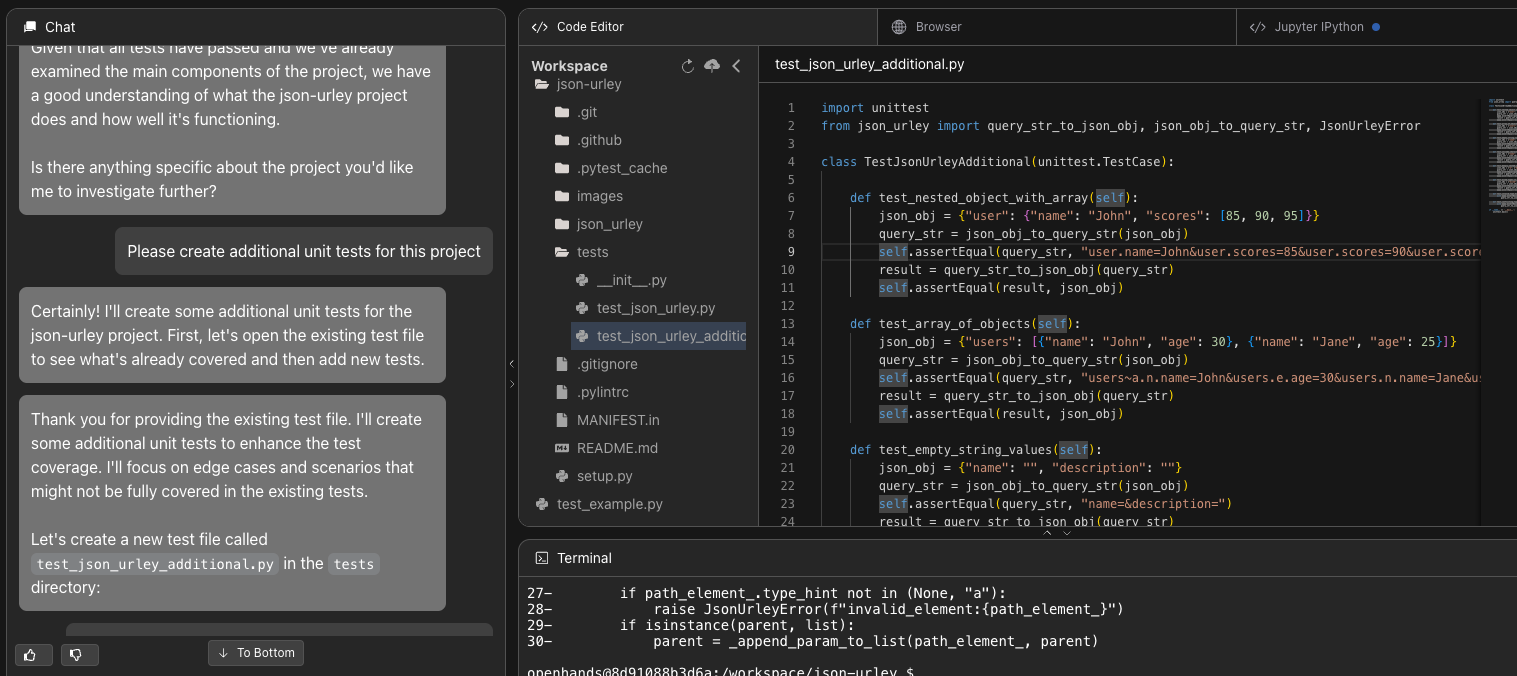Click the Code Editor tab's code icon
Viewport: 1517px width, 676px height.
(540, 27)
